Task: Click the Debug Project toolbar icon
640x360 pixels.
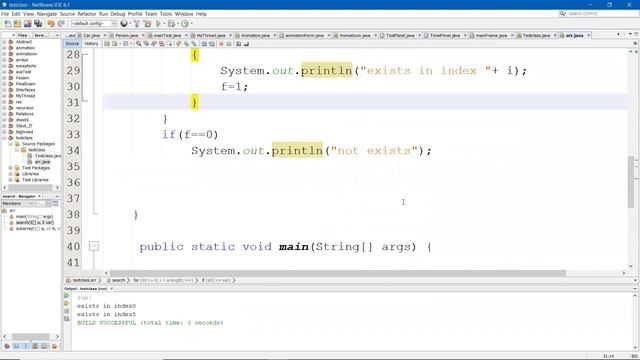Action: click(x=171, y=24)
